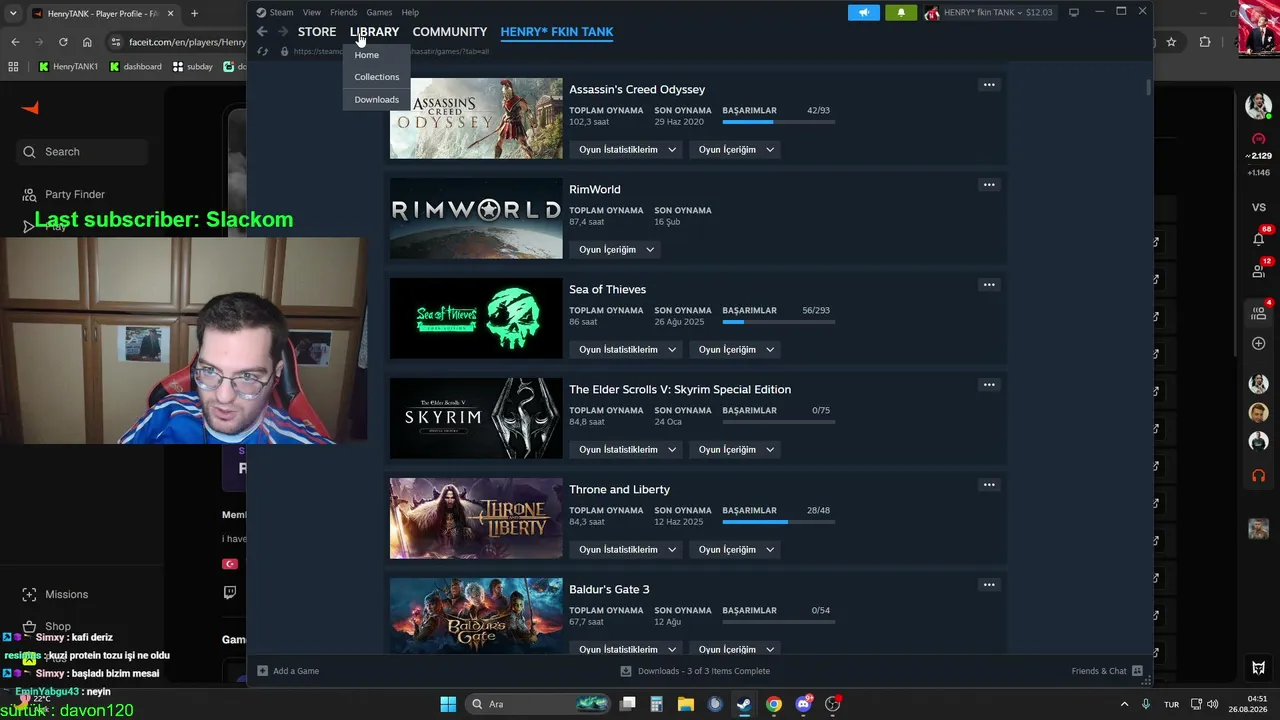Expand Oyun İstatistiklerim for Sea of Thieves

point(628,350)
